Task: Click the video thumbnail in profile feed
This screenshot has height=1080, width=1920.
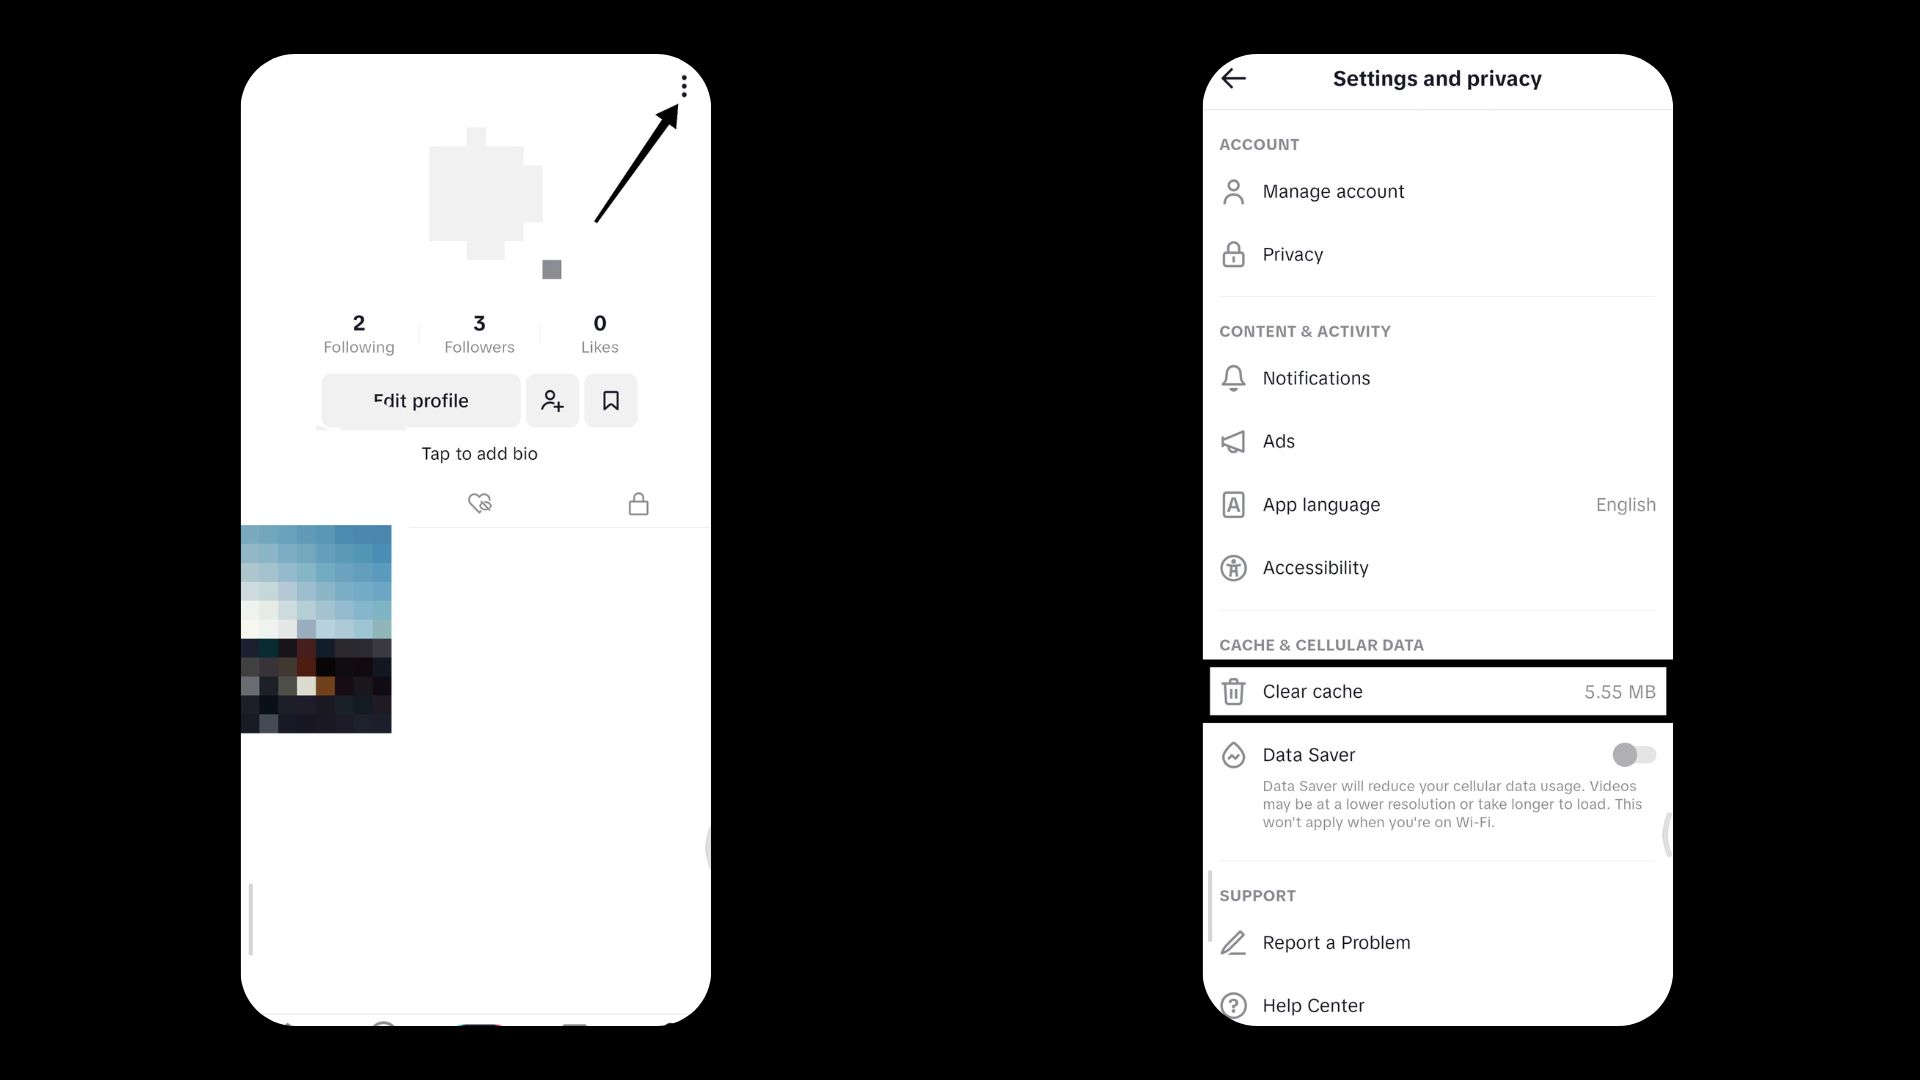Action: (316, 629)
